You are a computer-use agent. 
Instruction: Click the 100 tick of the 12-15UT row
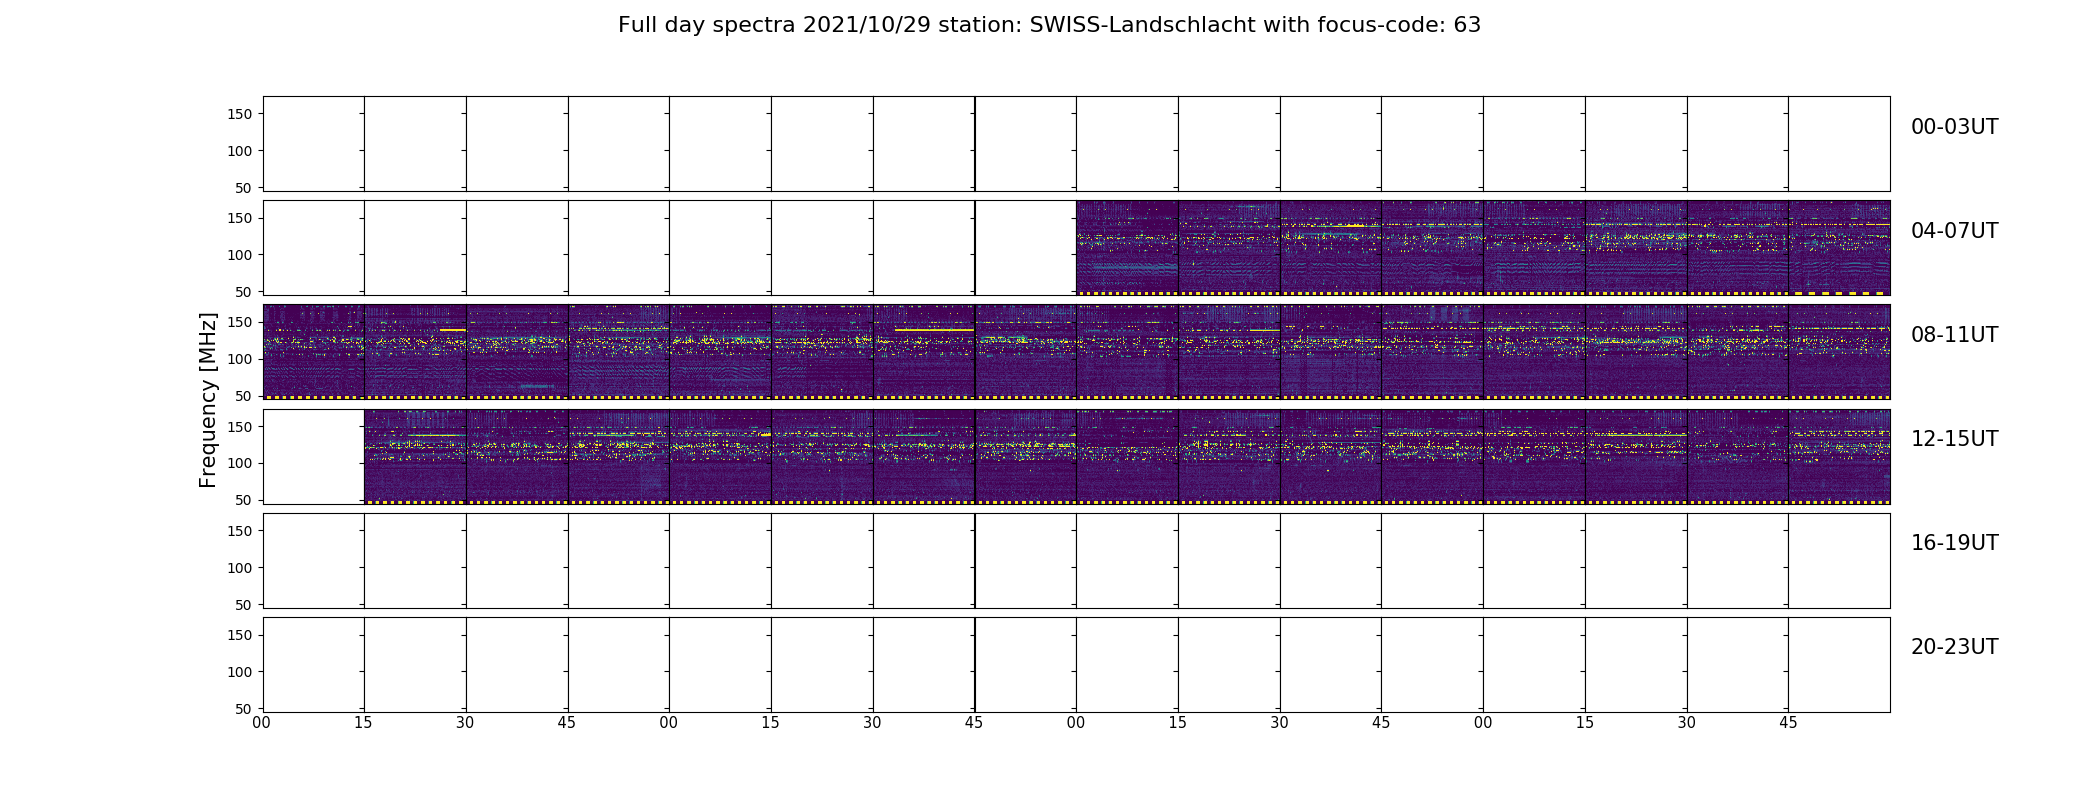coord(240,463)
